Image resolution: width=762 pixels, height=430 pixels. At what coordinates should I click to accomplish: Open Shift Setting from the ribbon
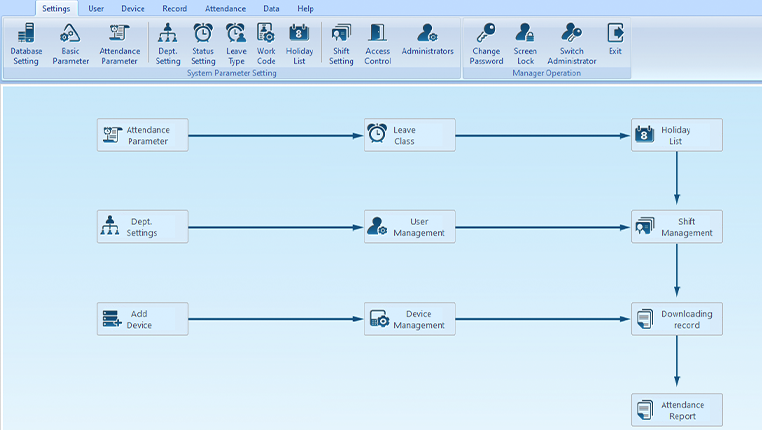tap(341, 43)
